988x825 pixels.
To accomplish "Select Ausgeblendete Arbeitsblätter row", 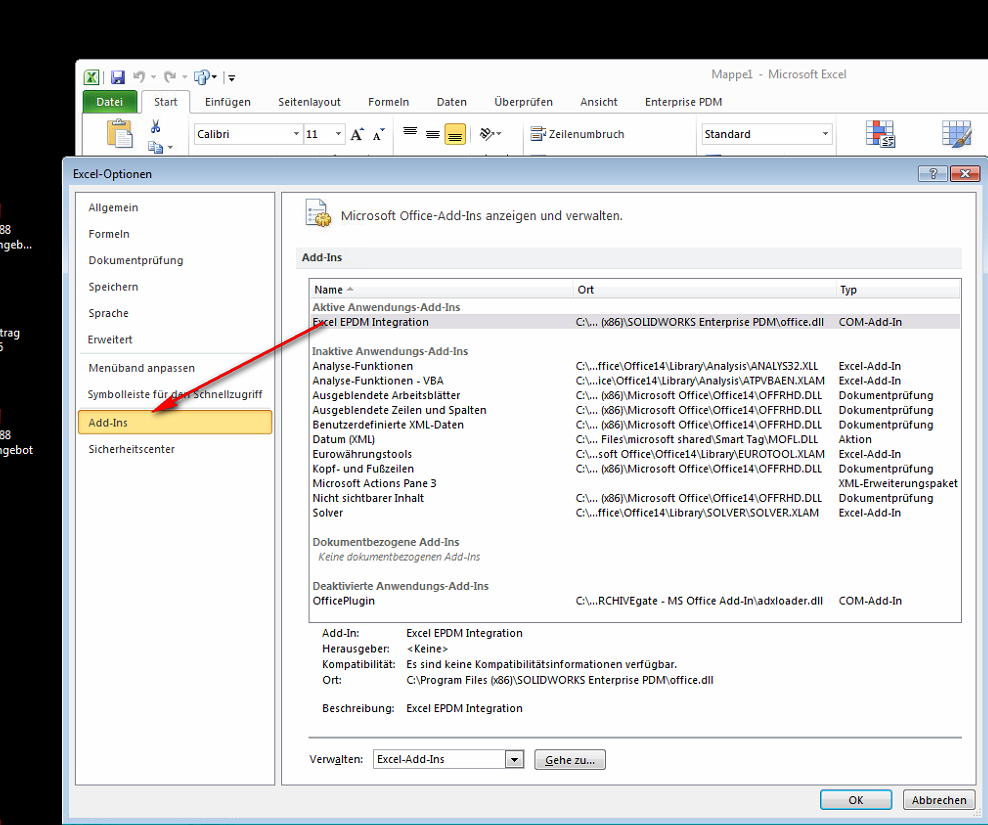I will coord(635,395).
